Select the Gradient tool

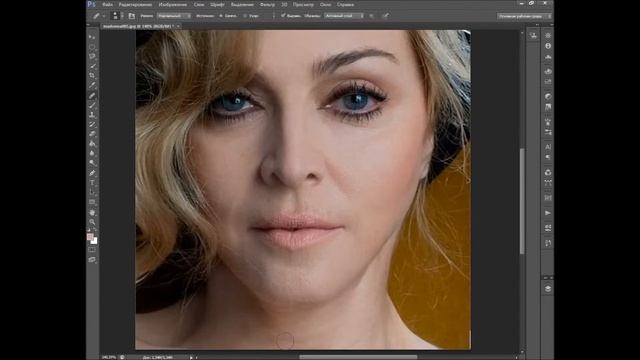[92, 144]
